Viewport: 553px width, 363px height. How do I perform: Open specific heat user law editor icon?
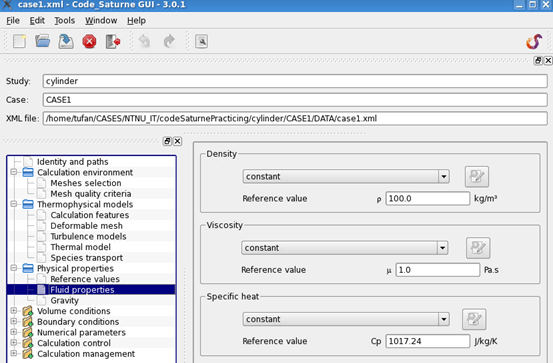click(474, 319)
